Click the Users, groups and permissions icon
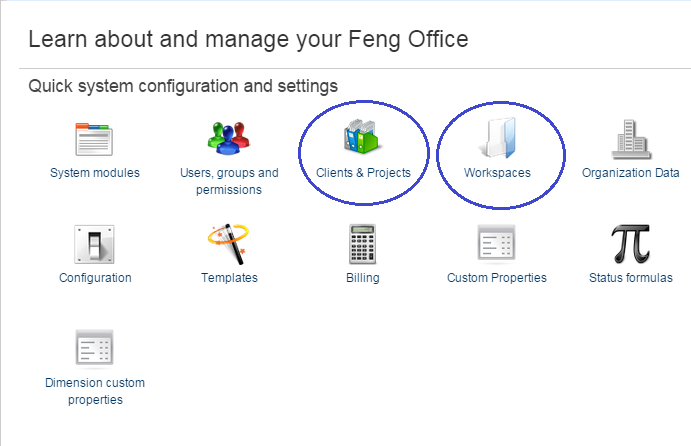Screen dimensions: 691x446 (x=229, y=138)
